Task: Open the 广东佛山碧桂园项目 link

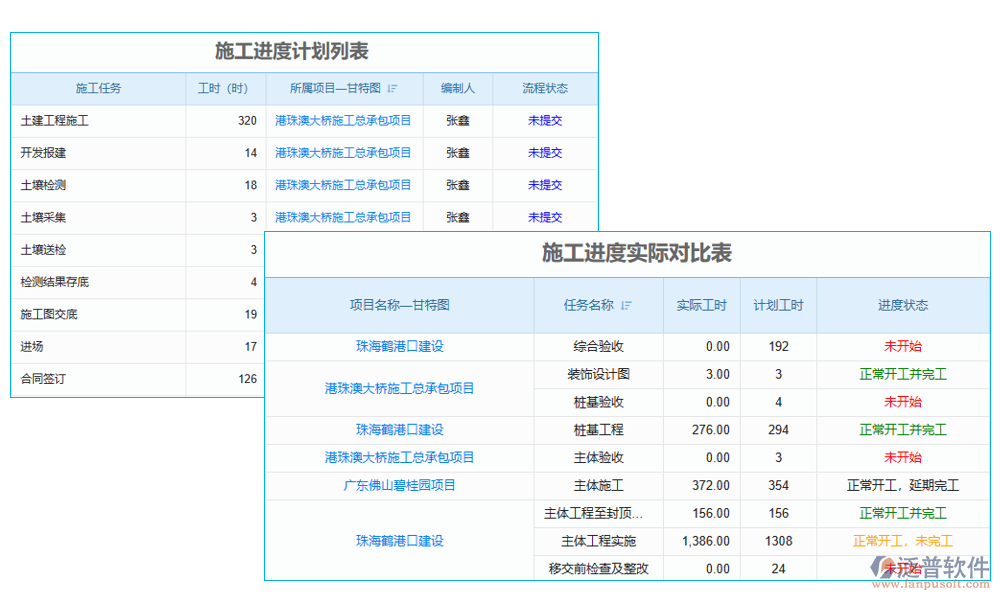Action: click(x=398, y=485)
